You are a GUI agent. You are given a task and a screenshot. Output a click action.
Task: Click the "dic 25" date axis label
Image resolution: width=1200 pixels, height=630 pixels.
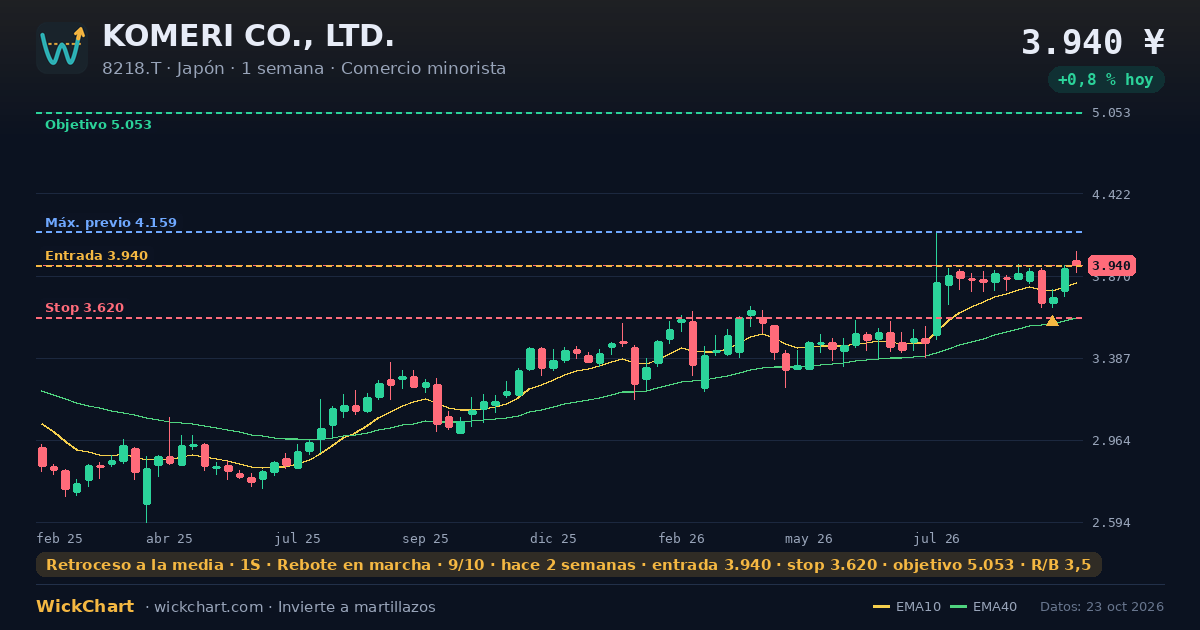554,539
